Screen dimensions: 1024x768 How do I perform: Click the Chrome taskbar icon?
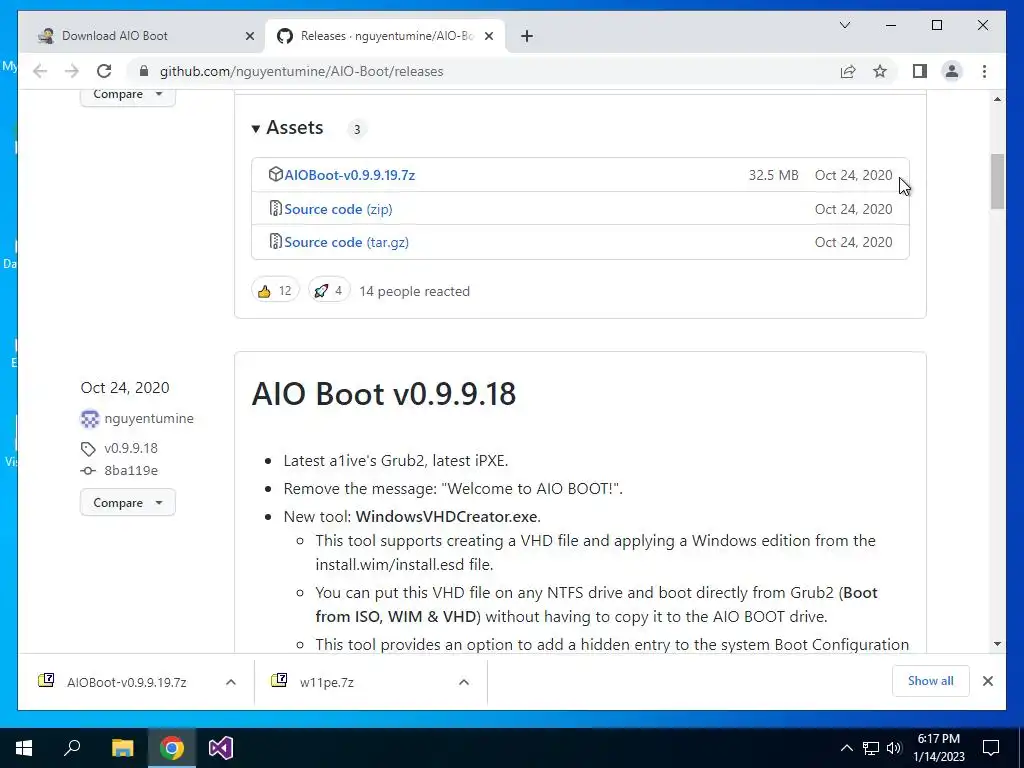[172, 748]
